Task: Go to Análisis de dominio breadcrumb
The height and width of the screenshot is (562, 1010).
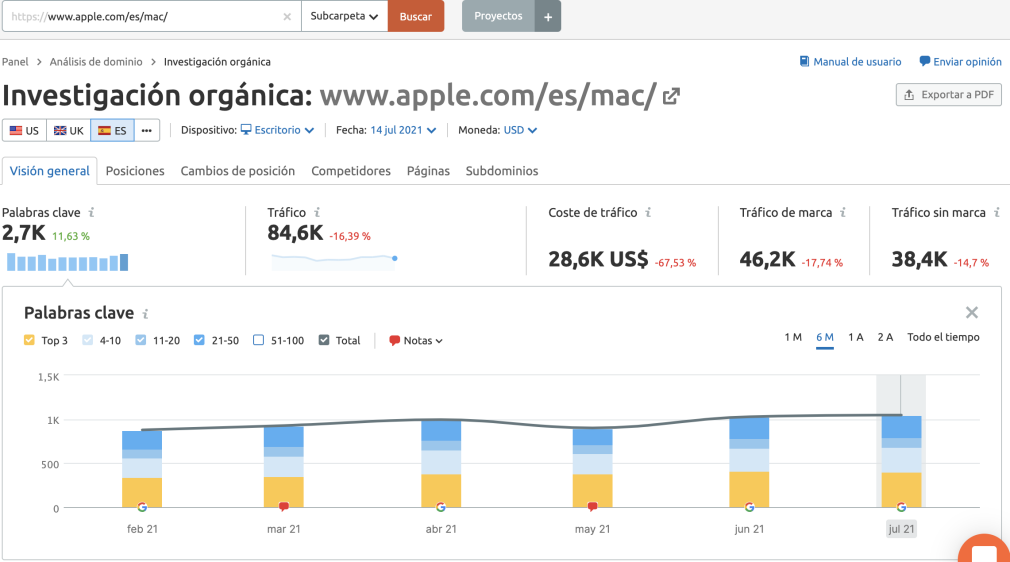Action: pyautogui.click(x=96, y=62)
